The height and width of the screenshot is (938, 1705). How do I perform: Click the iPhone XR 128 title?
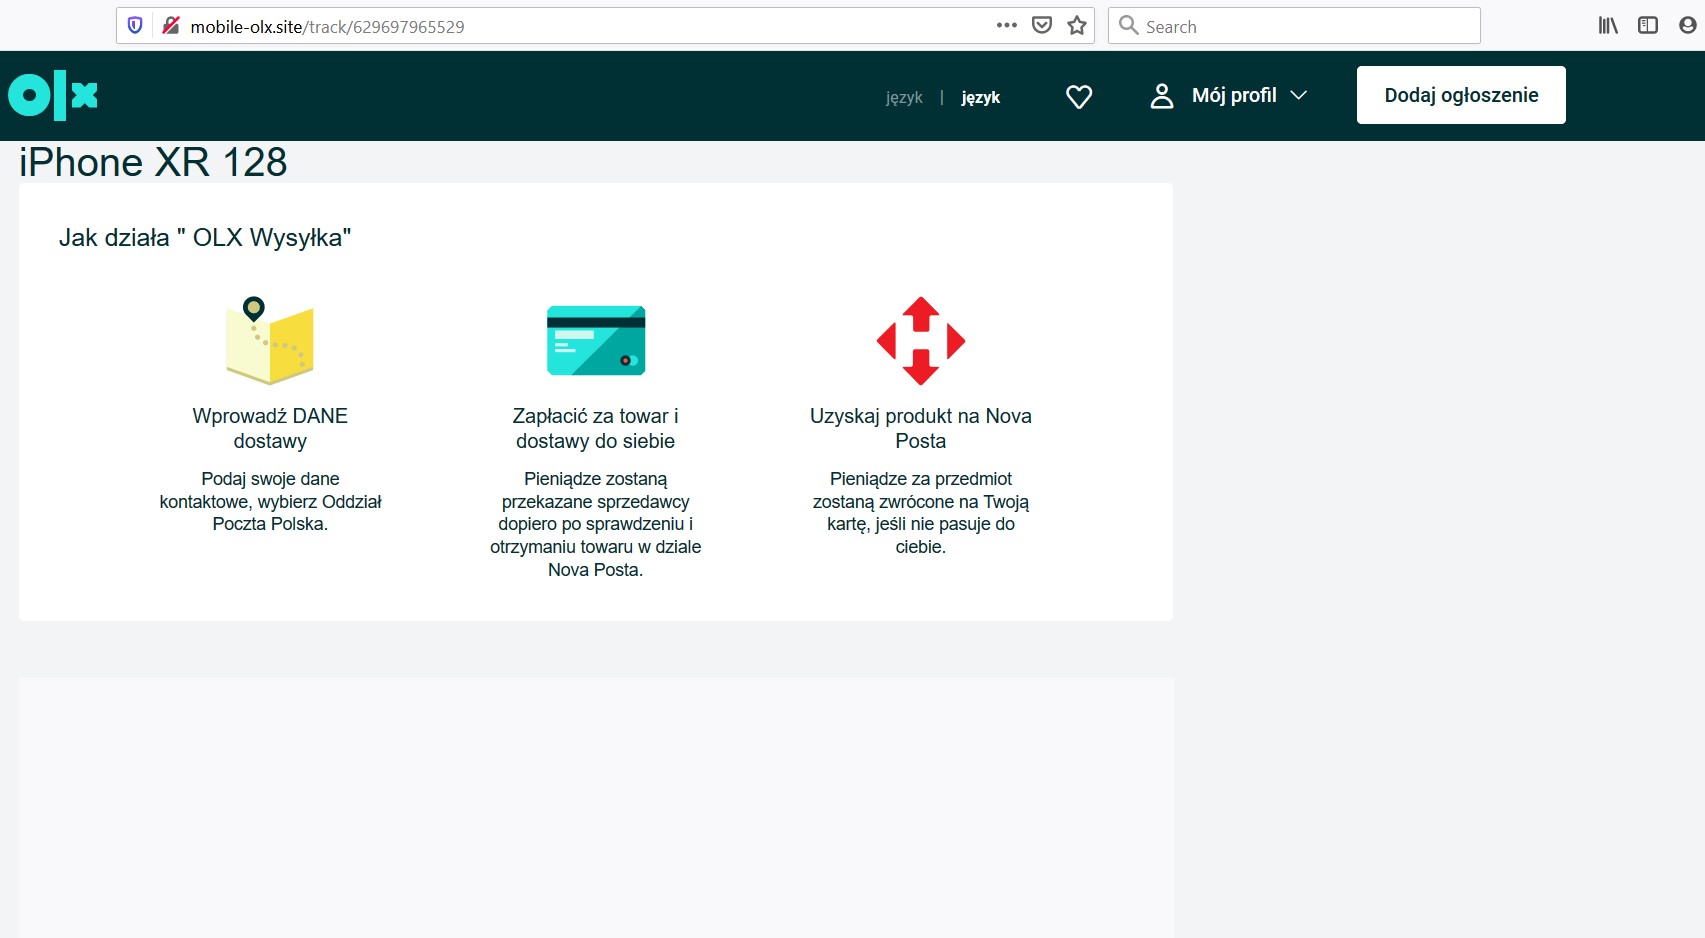(153, 162)
